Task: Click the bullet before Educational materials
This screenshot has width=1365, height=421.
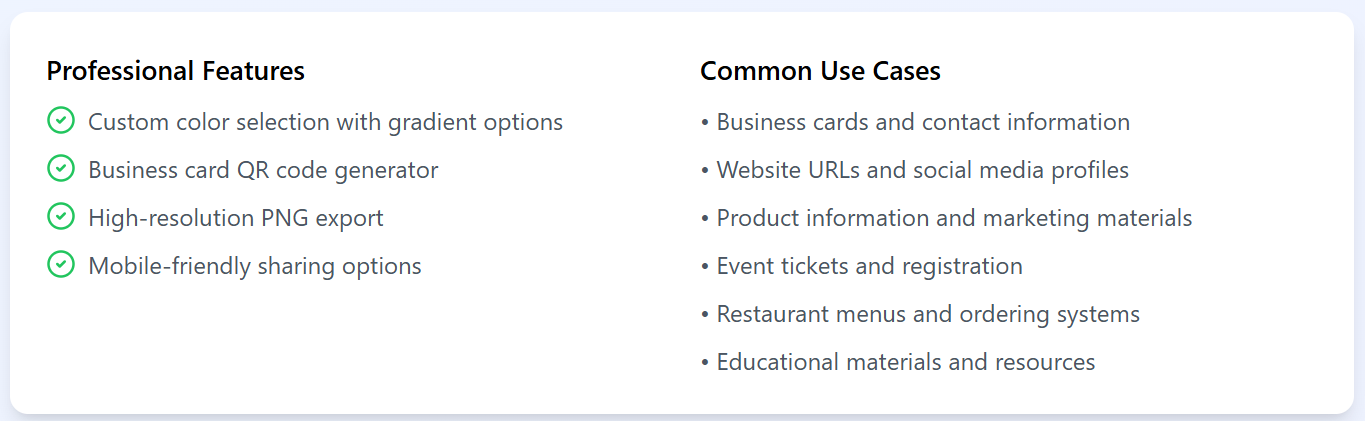Action: point(705,363)
